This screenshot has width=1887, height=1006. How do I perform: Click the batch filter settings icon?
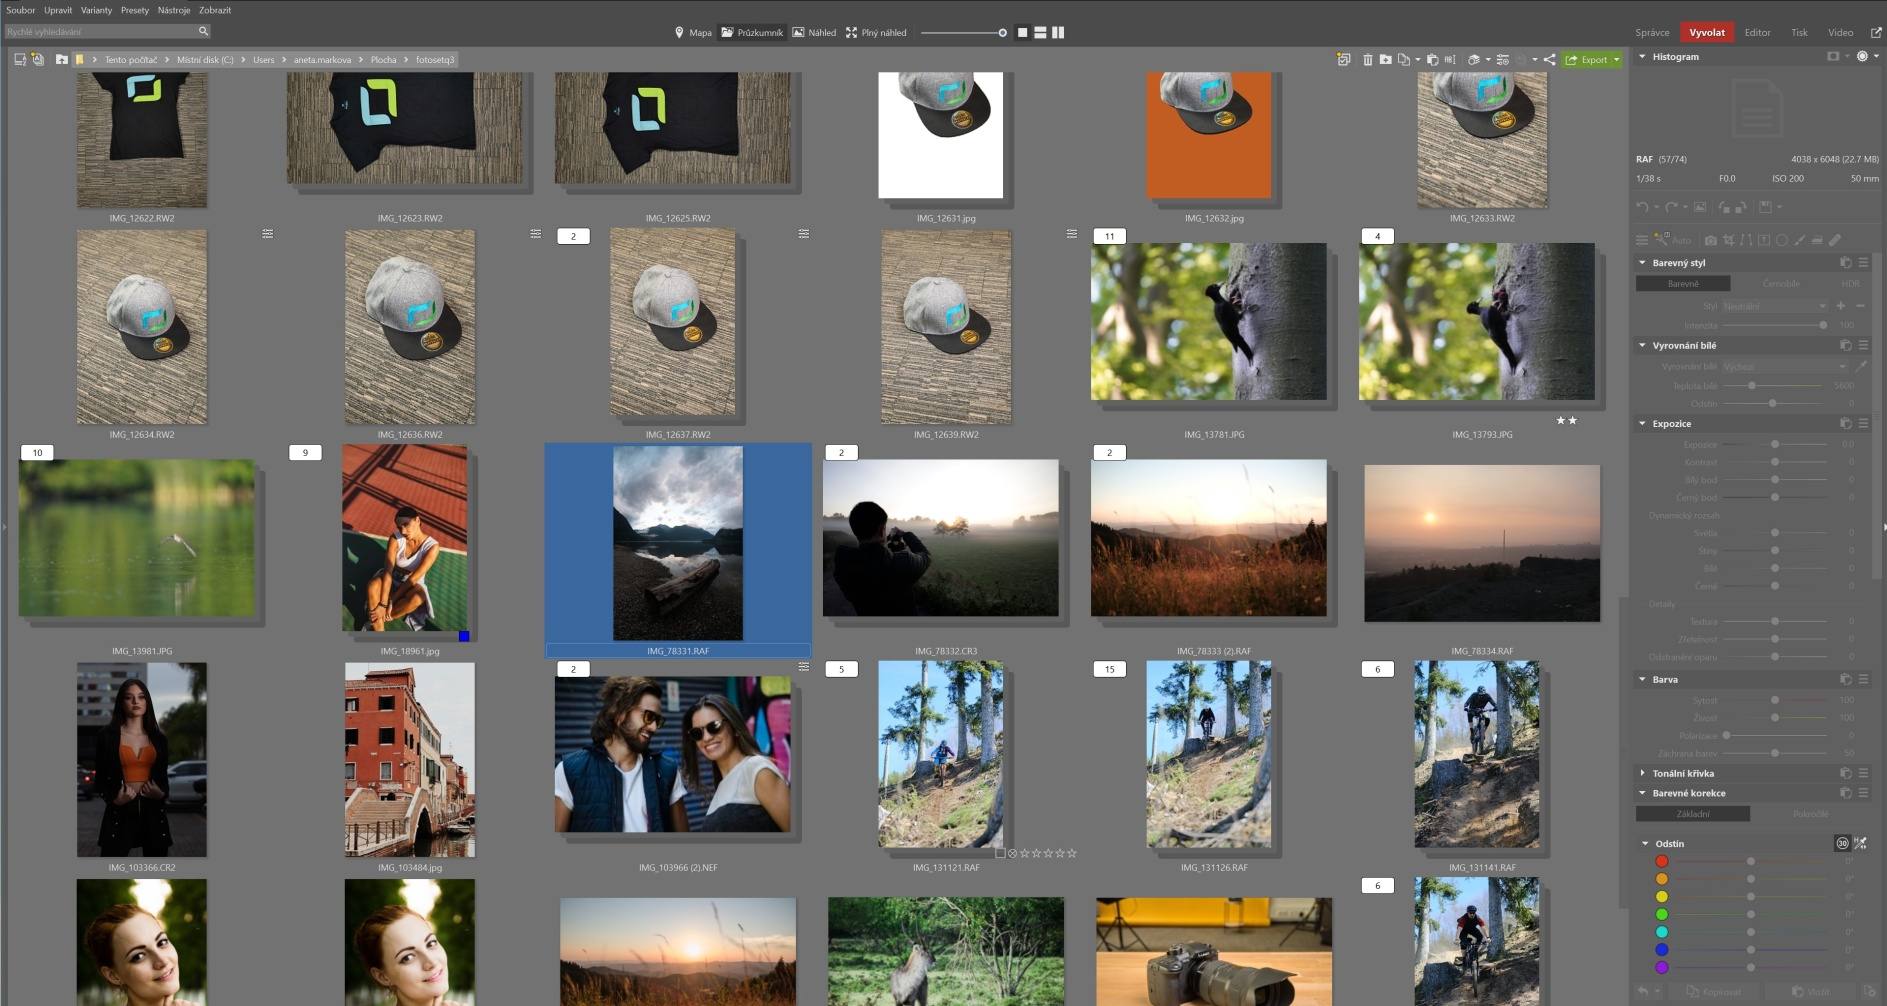click(1502, 60)
